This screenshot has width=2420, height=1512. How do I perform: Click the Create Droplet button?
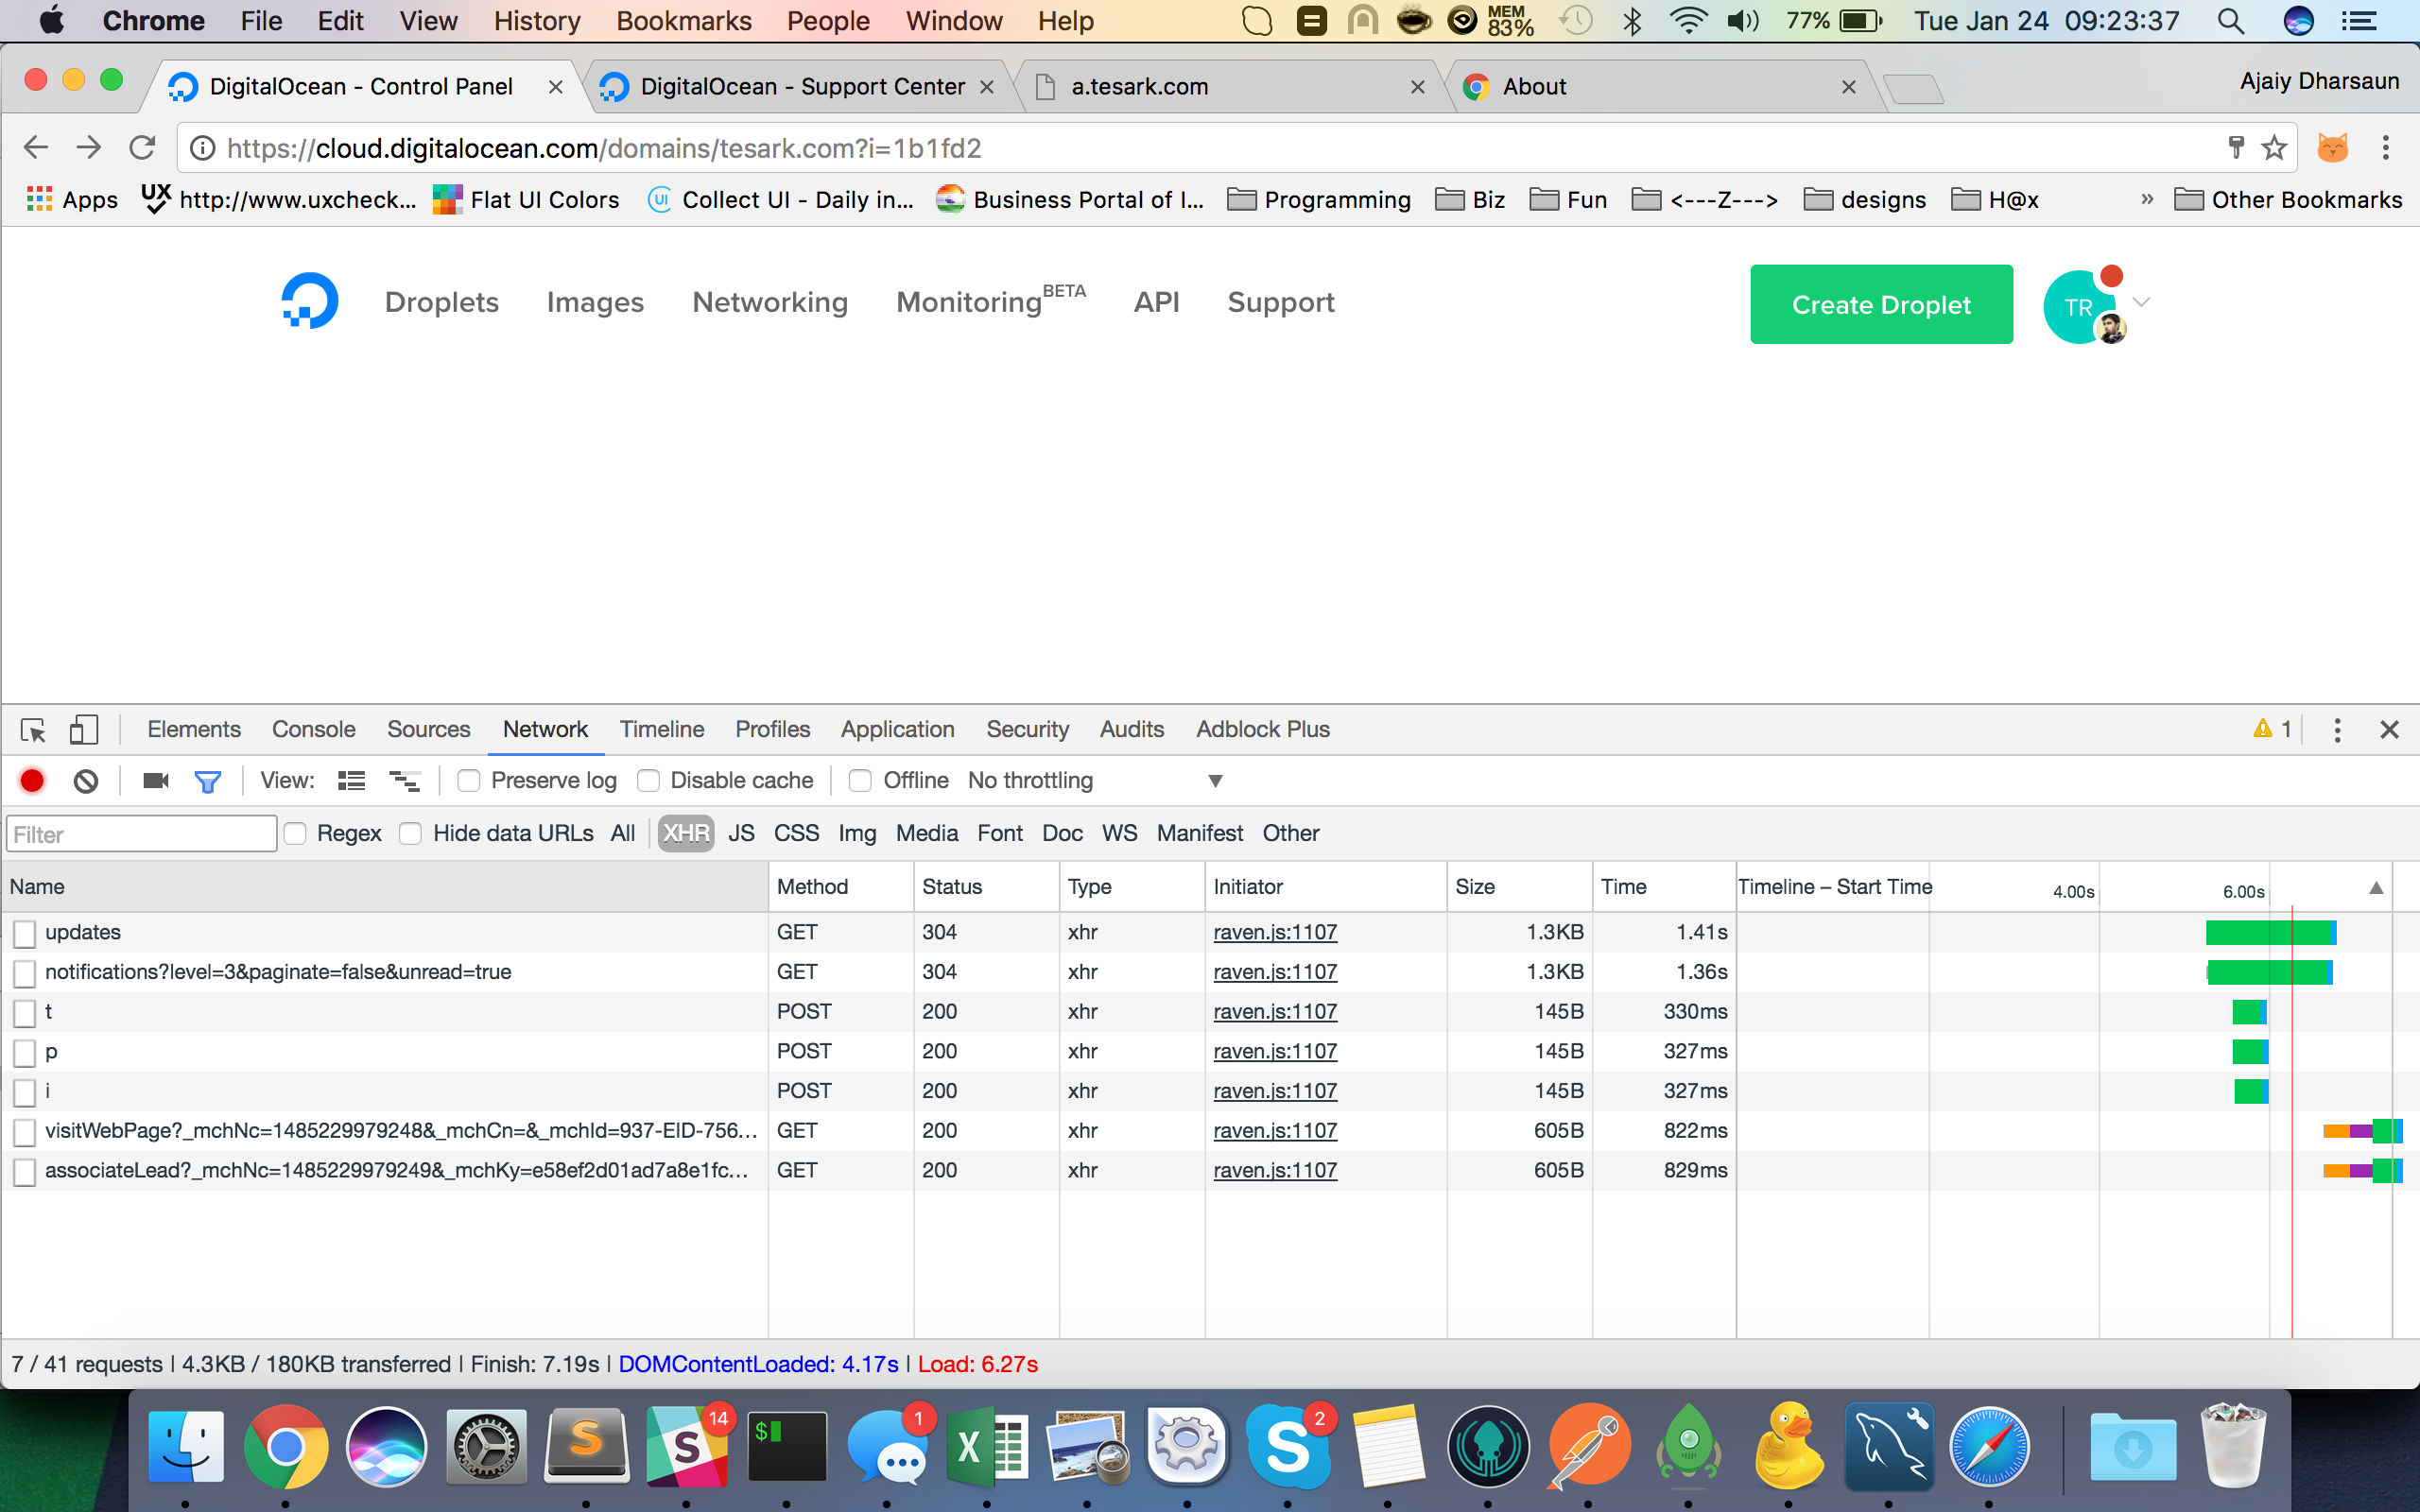[1881, 304]
